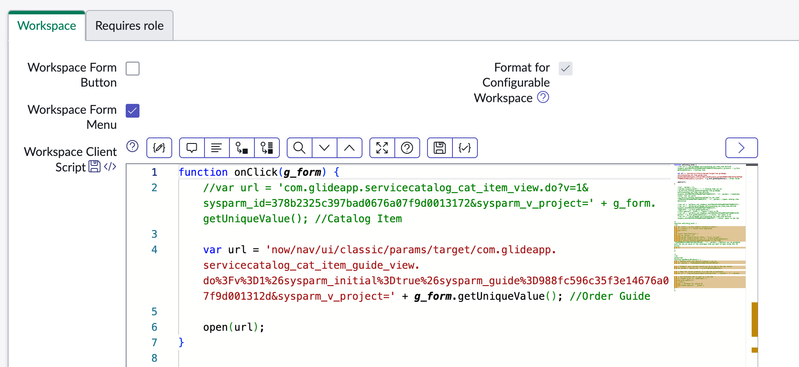Toggle full screen script editor
The height and width of the screenshot is (367, 799).
pos(382,148)
